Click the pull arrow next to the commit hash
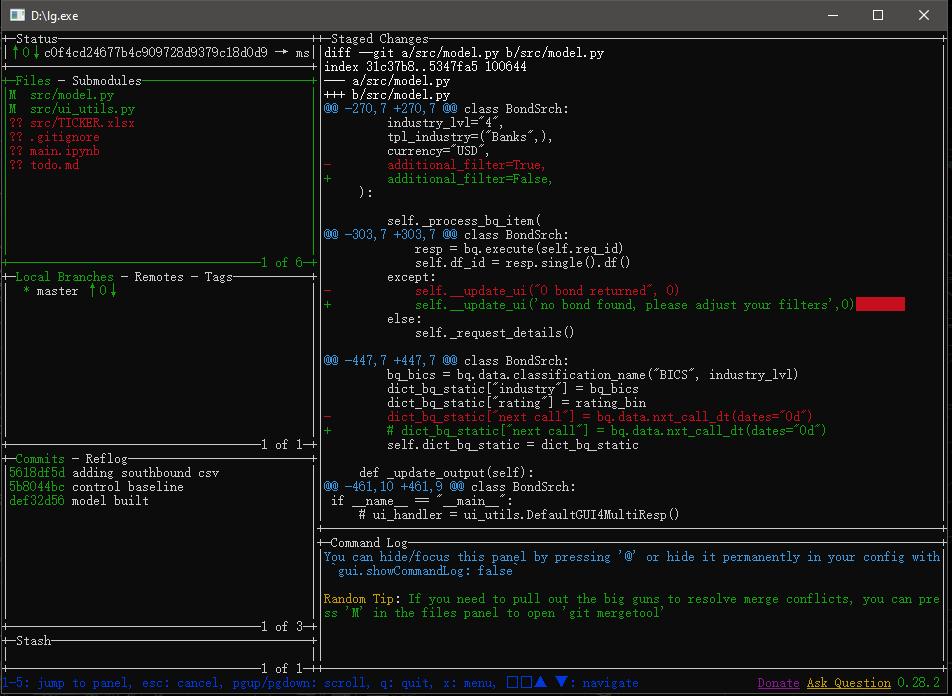Viewport: 952px width, 696px height. coord(36,53)
